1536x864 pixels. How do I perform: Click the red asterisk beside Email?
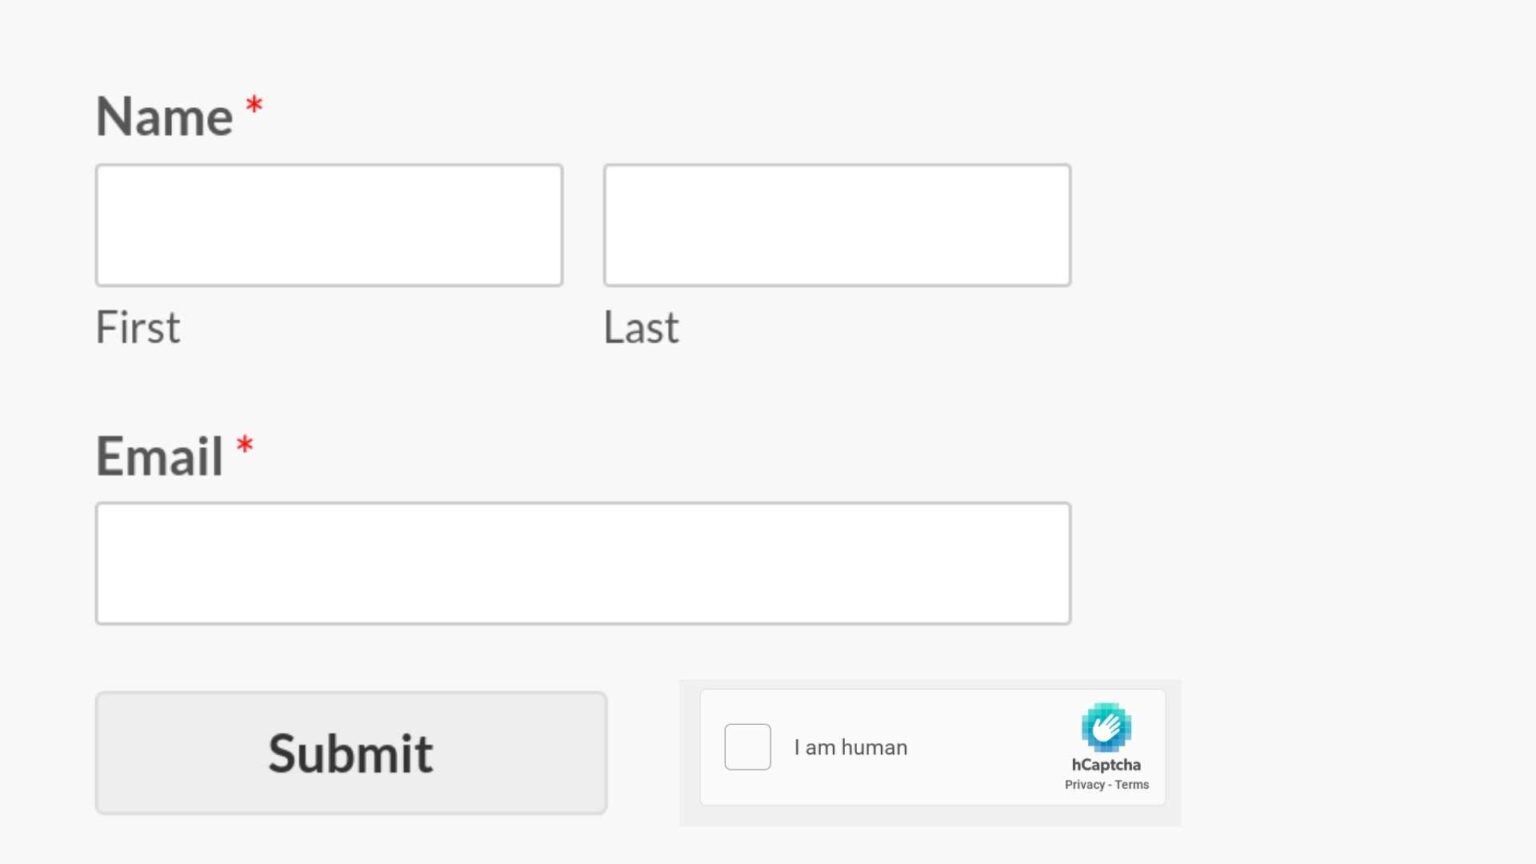[x=245, y=445]
